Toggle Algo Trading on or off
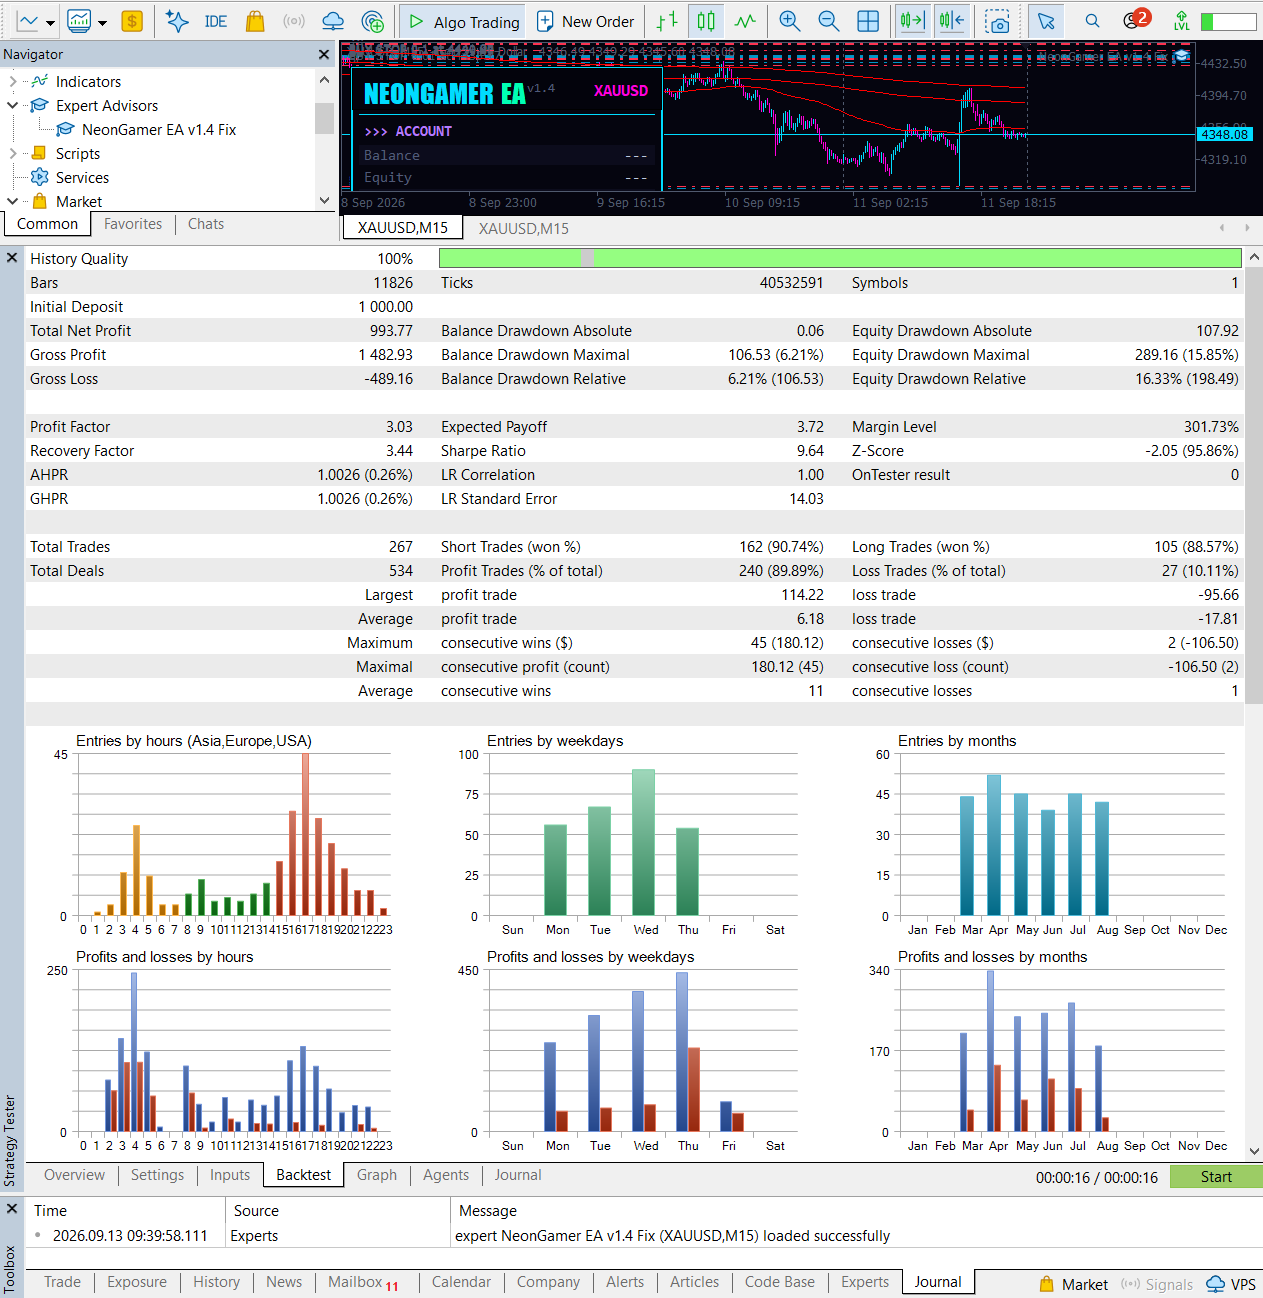 [465, 22]
